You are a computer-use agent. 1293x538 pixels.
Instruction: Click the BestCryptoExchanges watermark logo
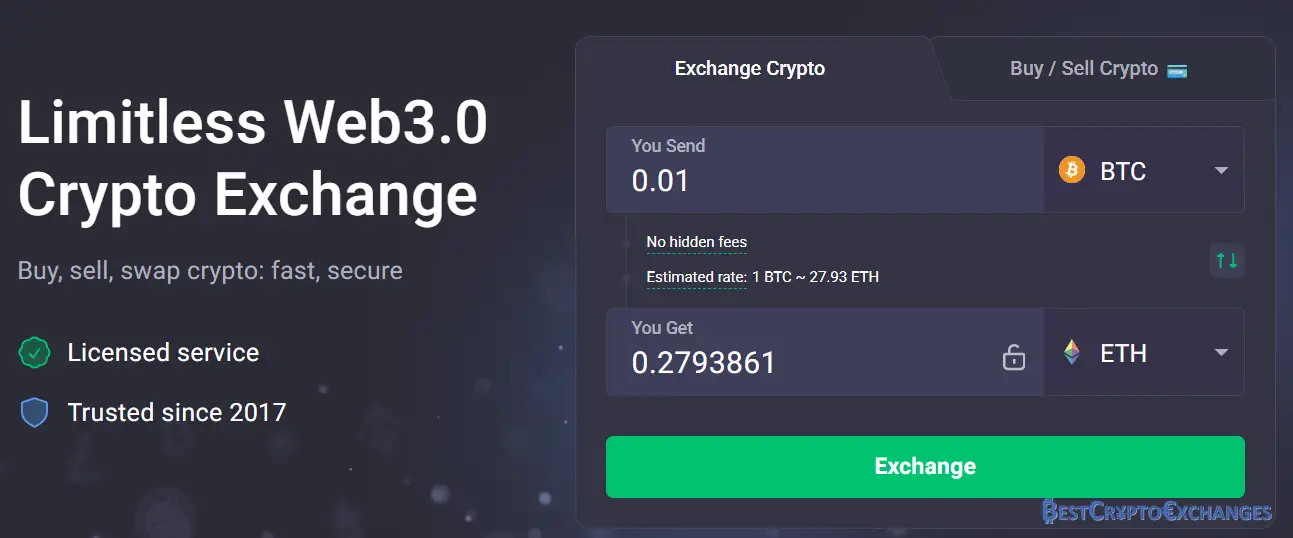tap(1157, 512)
